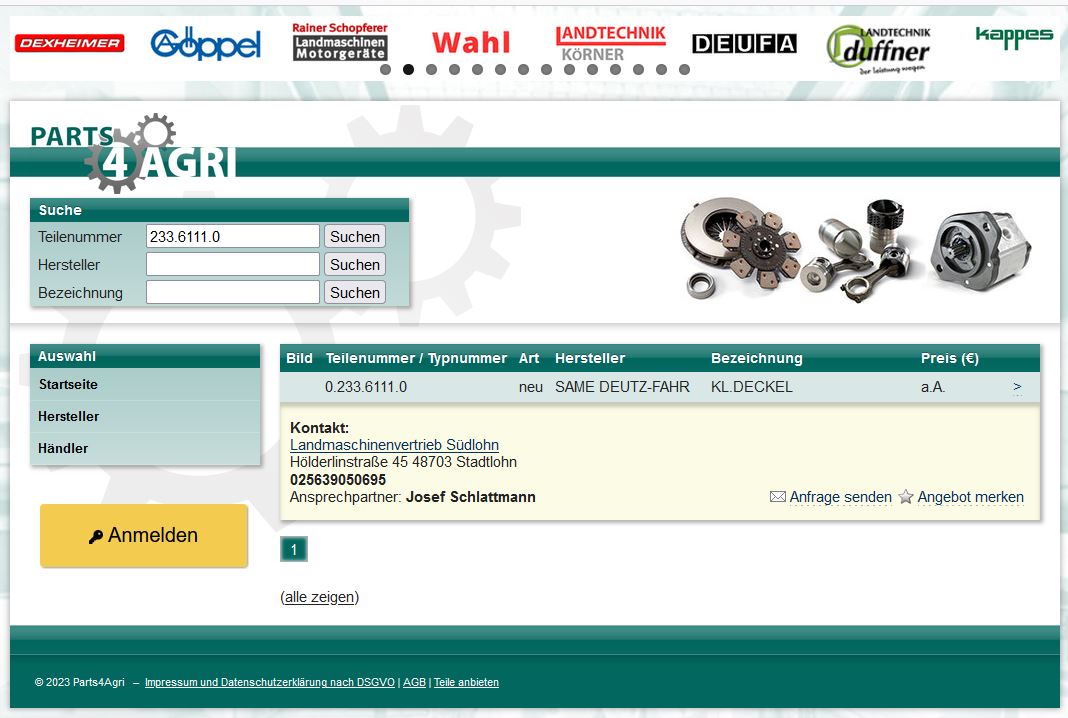Viewport: 1068px width, 718px height.
Task: Expand result row with the arrow link
Action: pos(1017,387)
